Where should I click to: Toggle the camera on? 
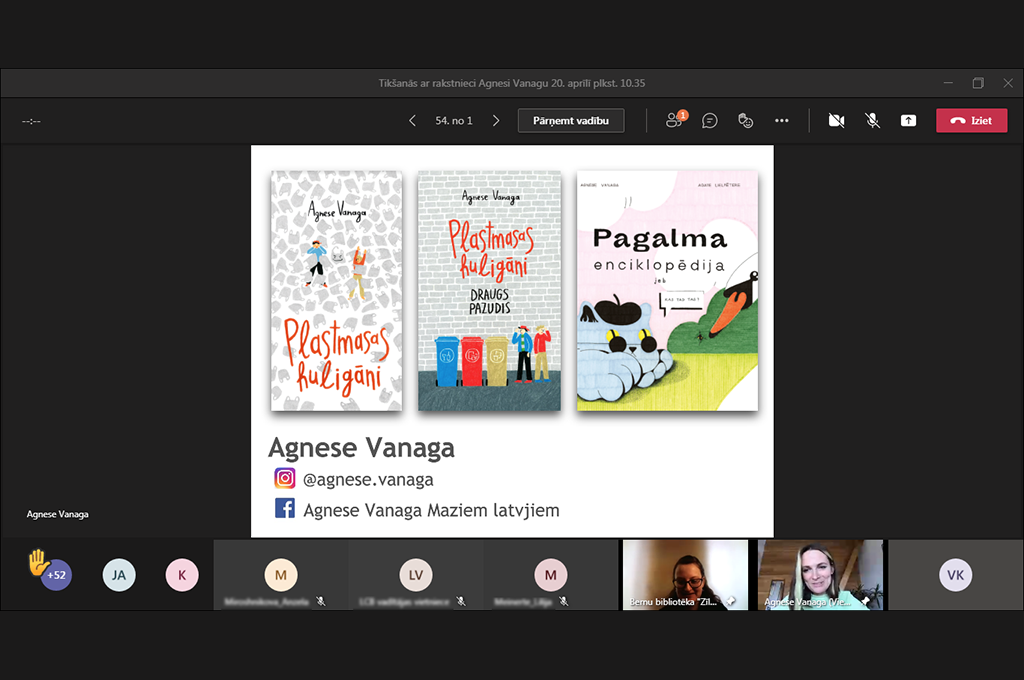[x=837, y=121]
